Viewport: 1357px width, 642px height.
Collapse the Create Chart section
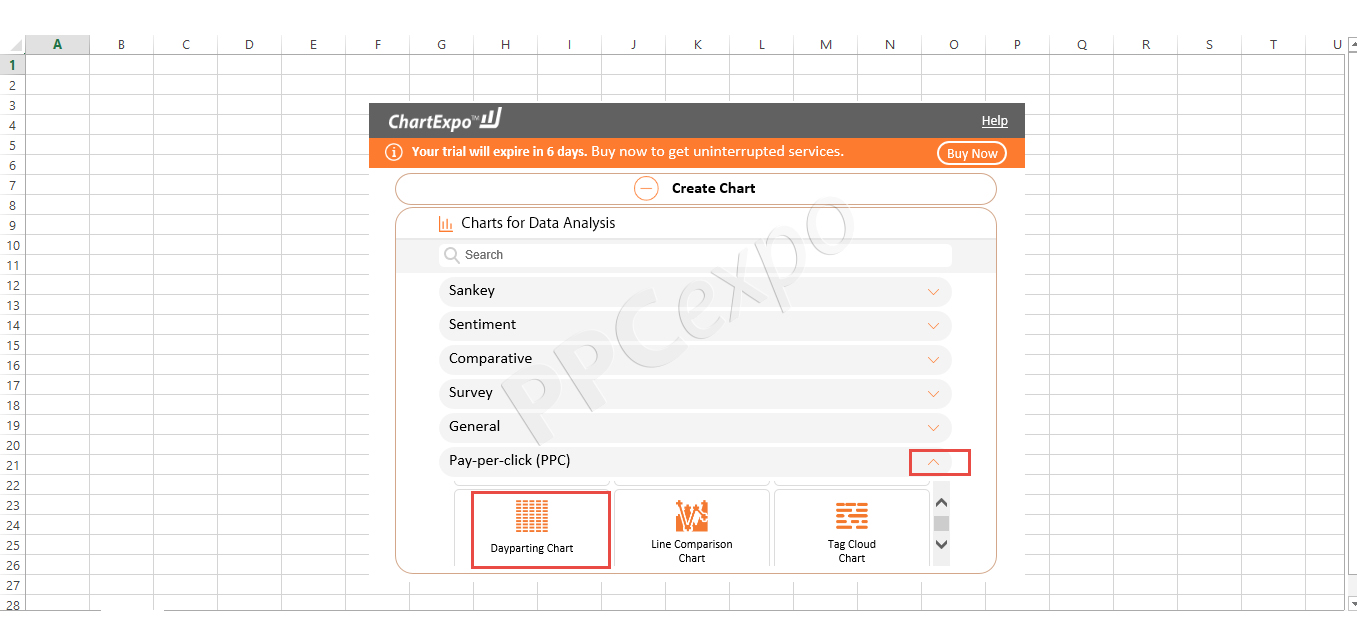(696, 188)
